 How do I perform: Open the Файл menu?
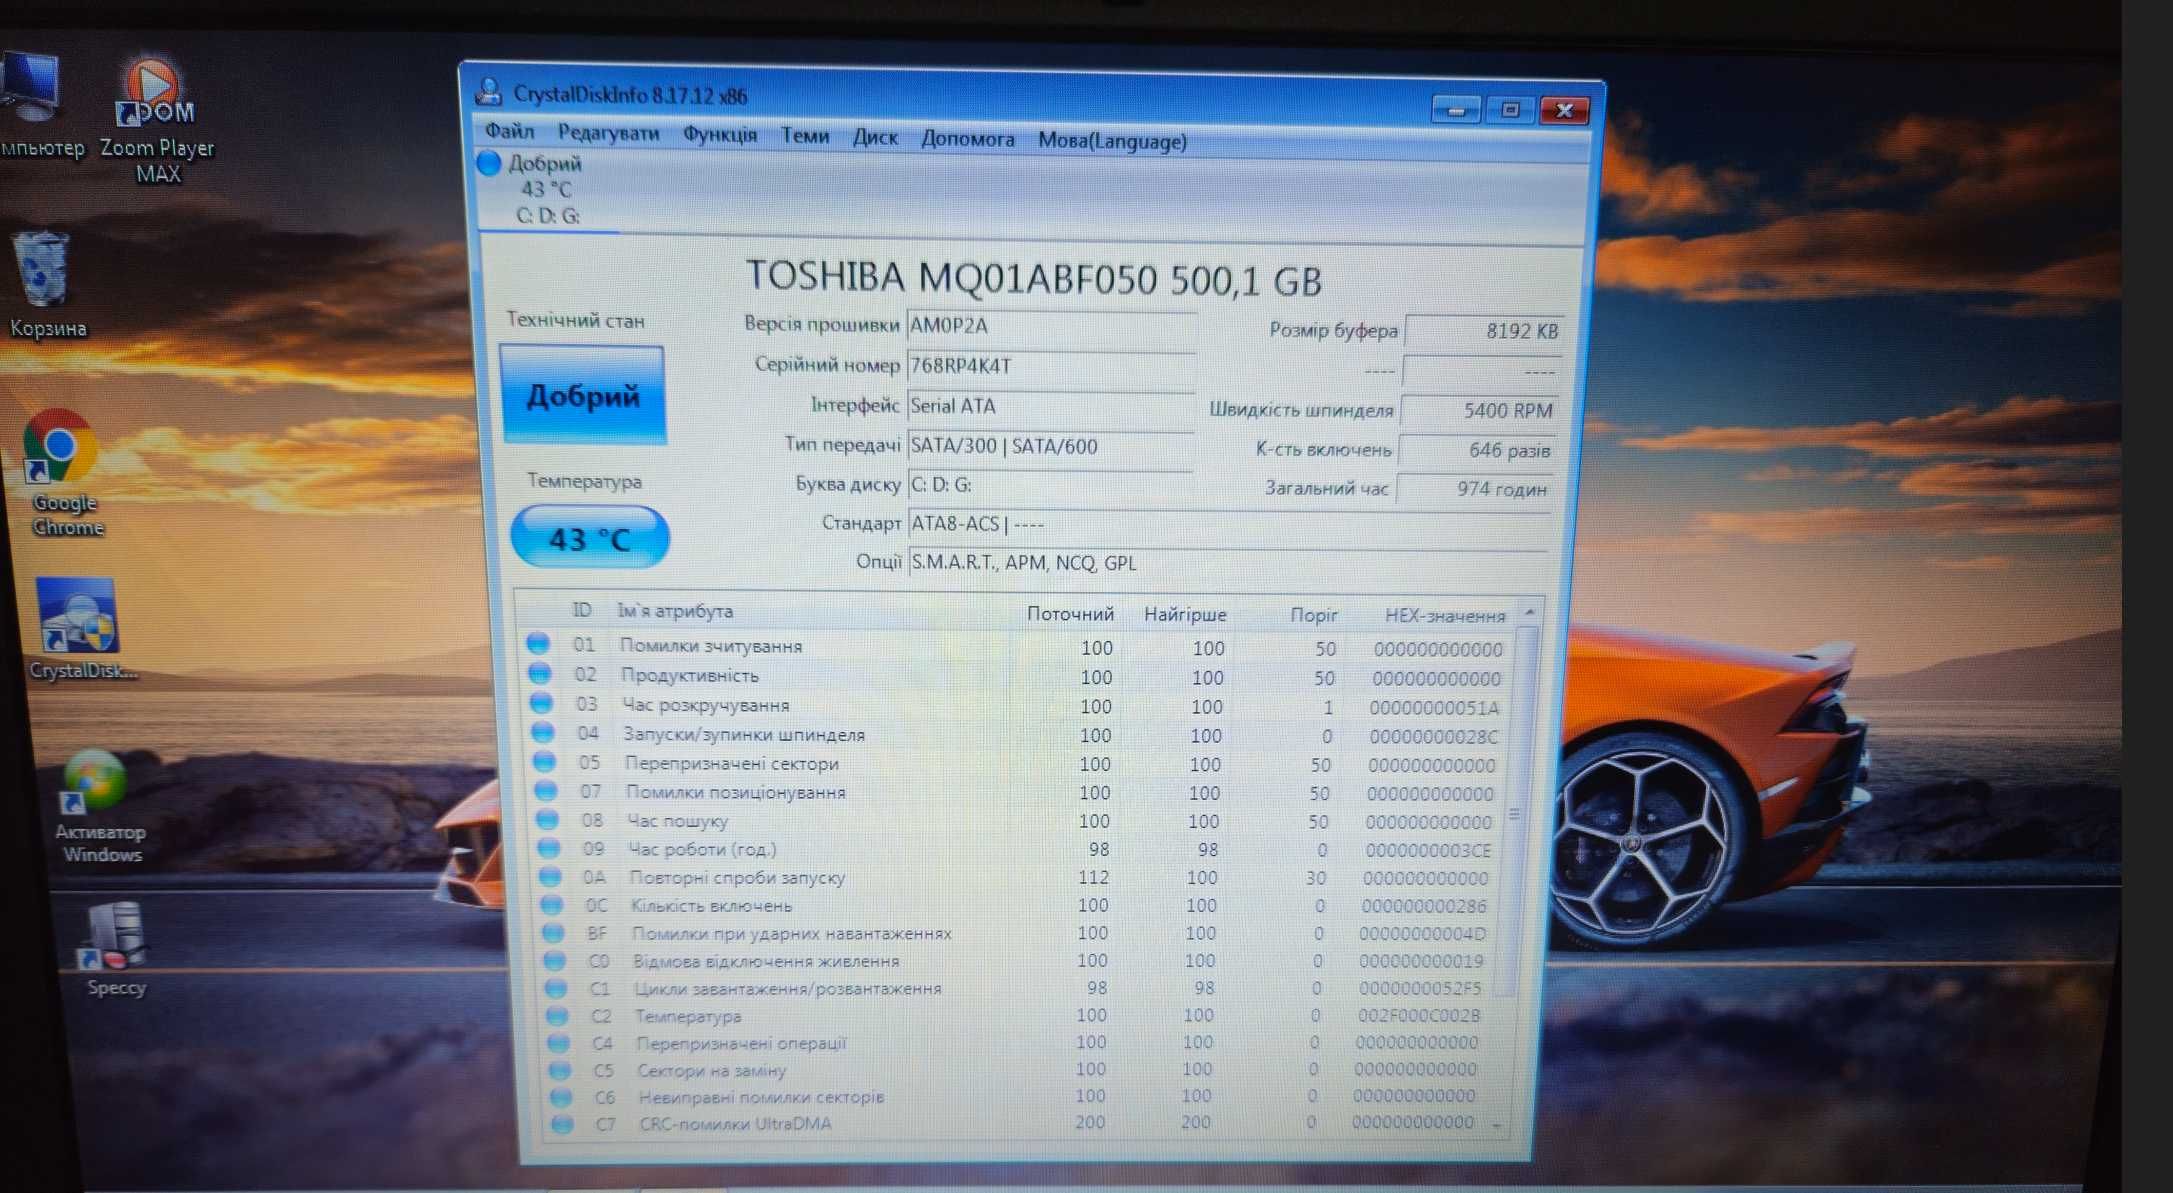click(510, 131)
